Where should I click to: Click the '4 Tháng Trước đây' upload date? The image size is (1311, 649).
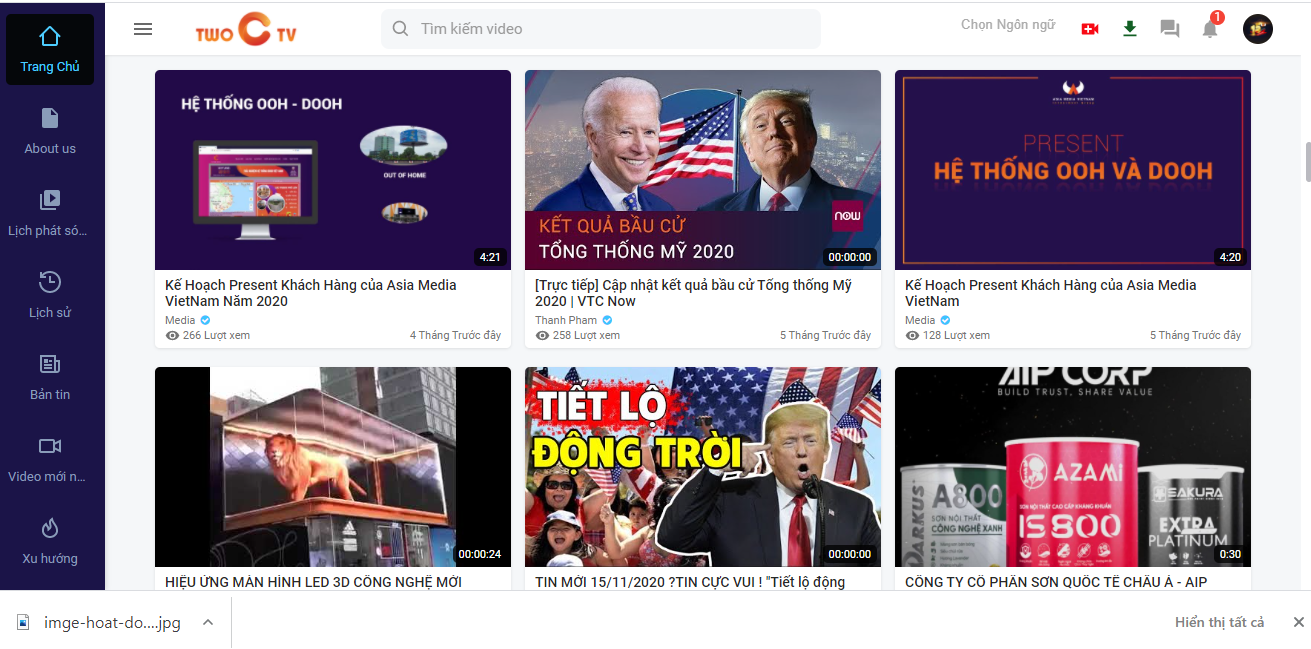[455, 336]
